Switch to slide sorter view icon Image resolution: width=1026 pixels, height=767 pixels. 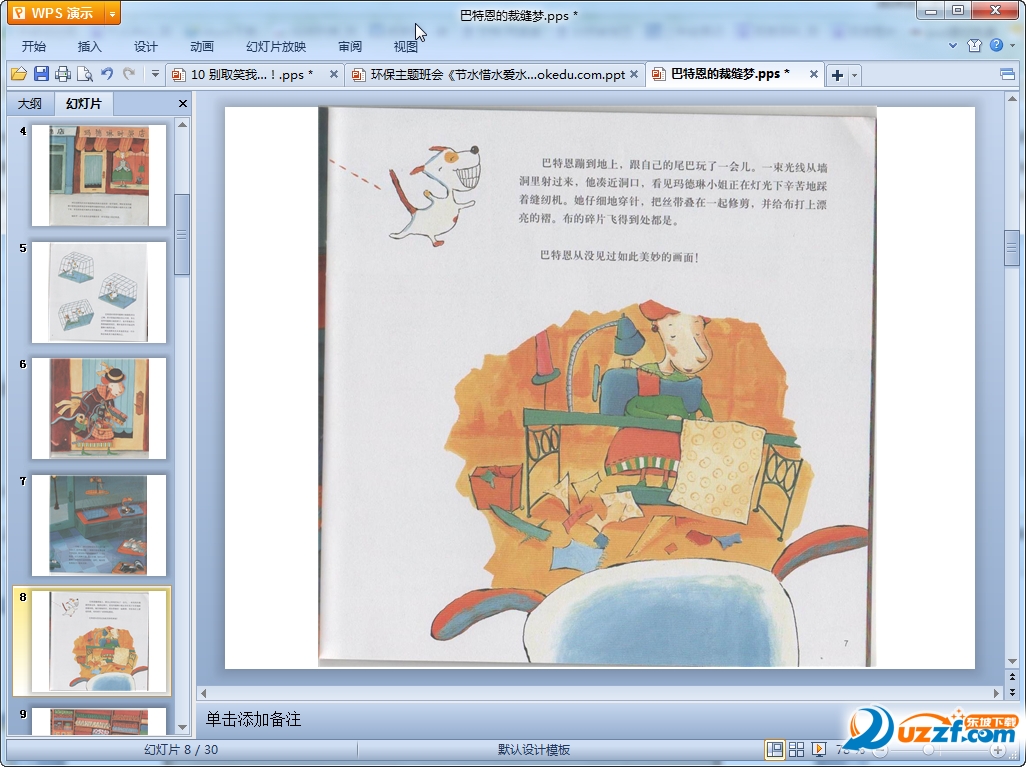[796, 749]
